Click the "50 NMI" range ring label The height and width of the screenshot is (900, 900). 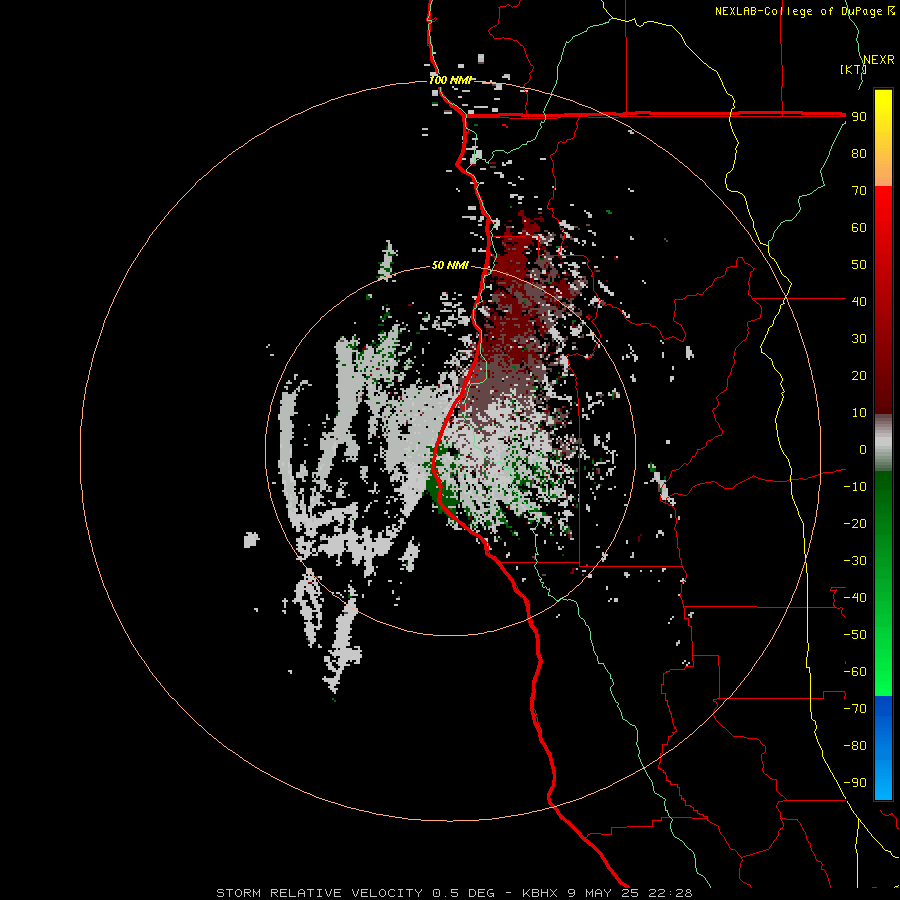(x=450, y=265)
